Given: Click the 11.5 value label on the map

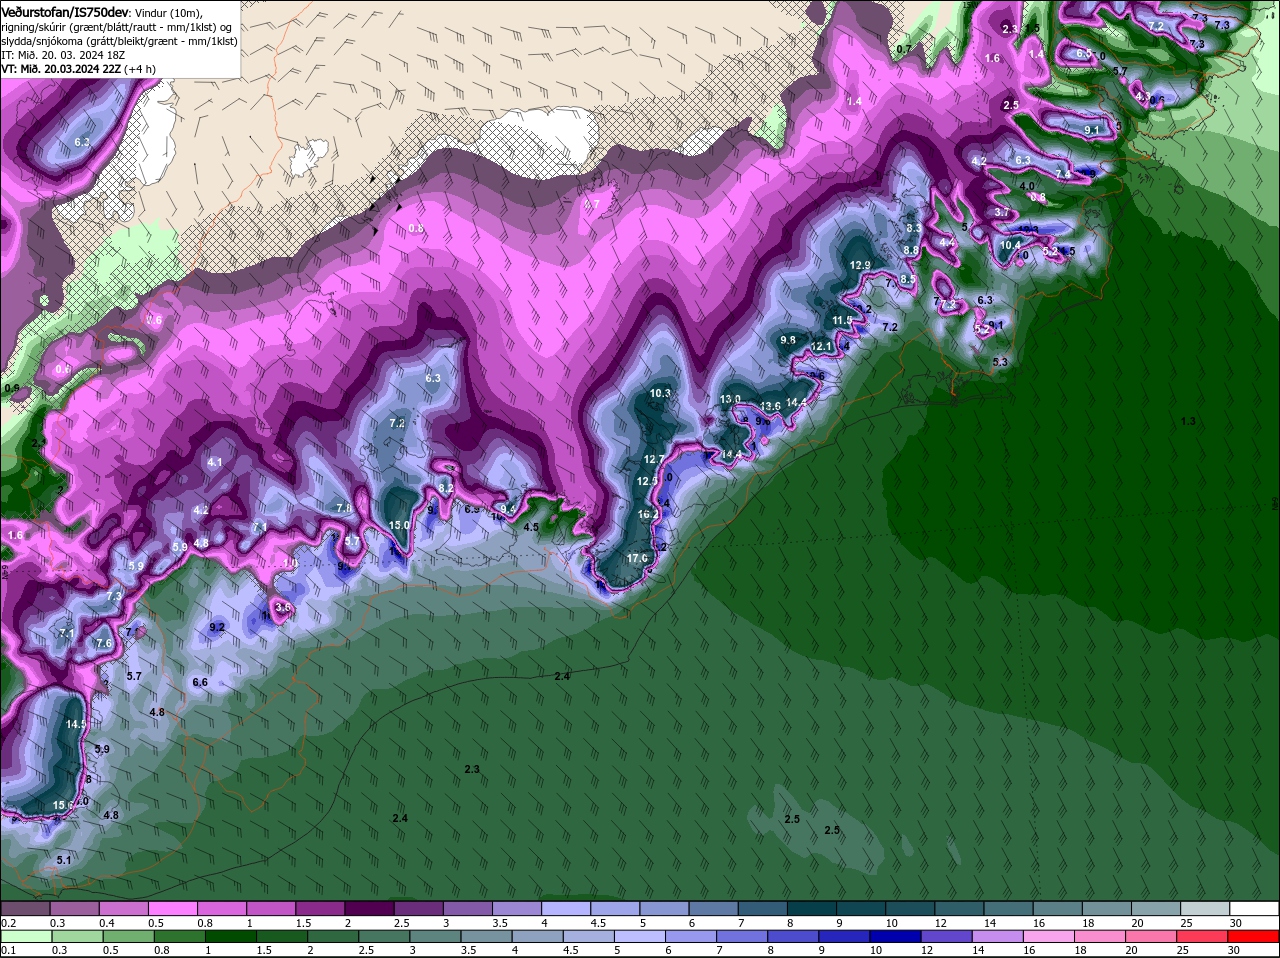Looking at the screenshot, I should point(842,320).
